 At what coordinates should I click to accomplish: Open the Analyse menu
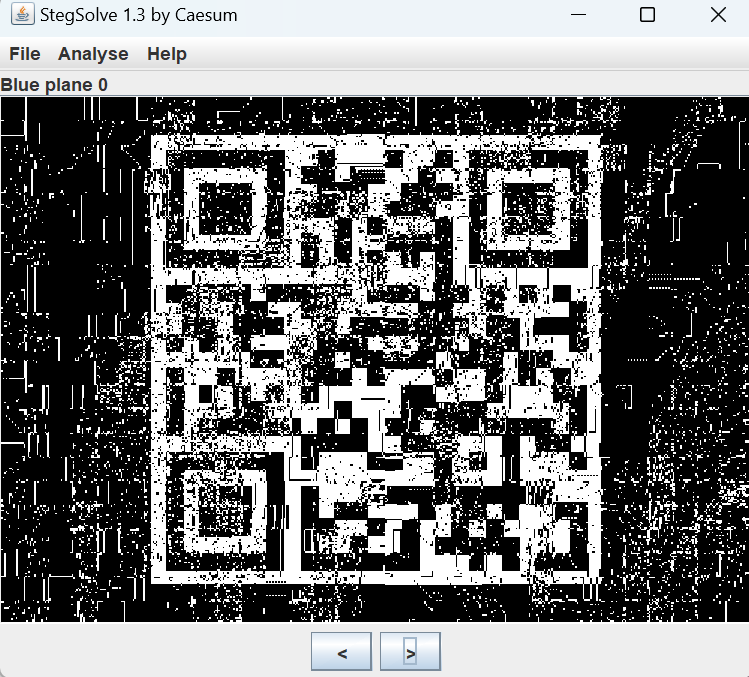93,54
